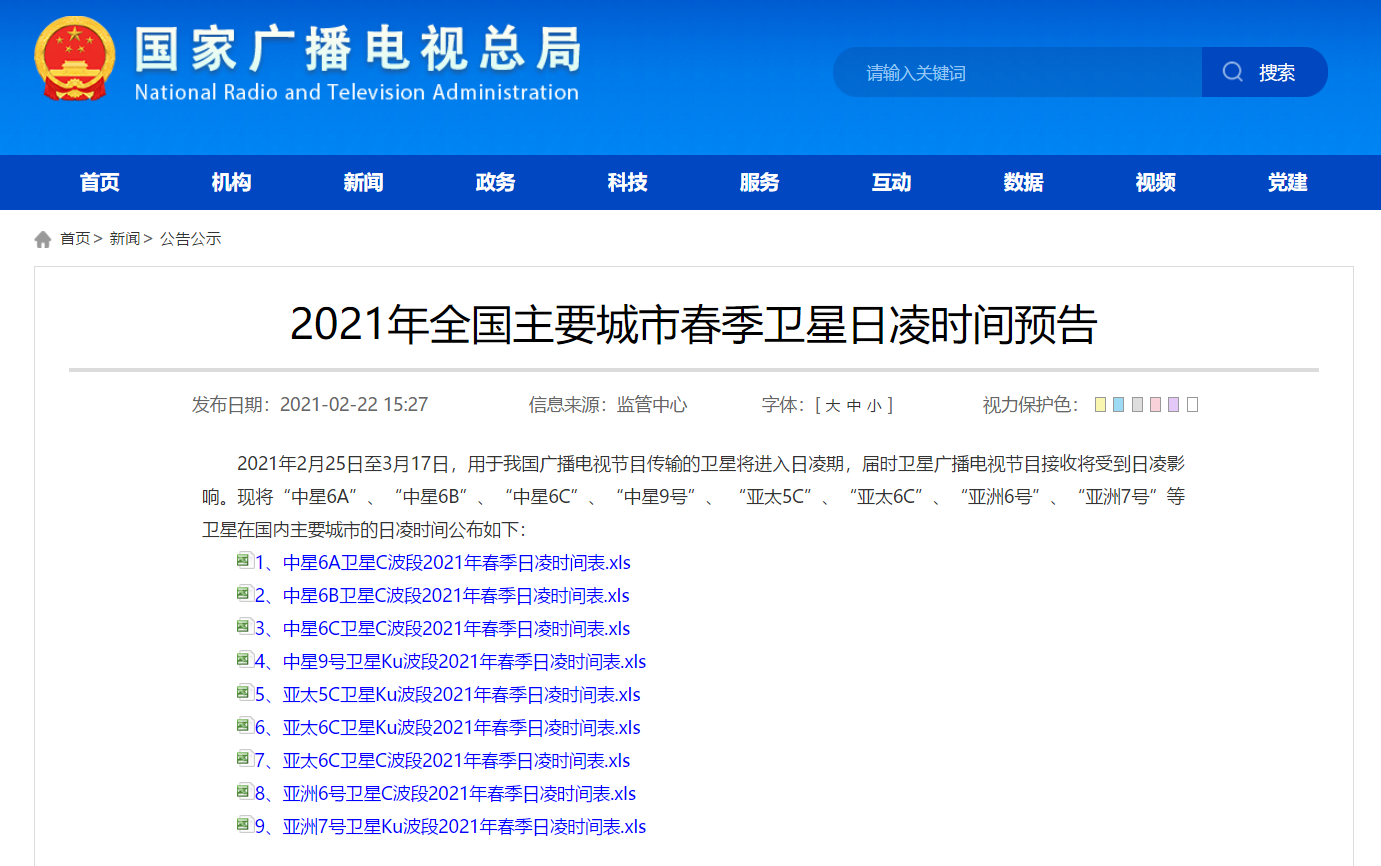Select the yellow eye-protection color swatch
Viewport: 1381px width, 866px height.
pos(1100,405)
